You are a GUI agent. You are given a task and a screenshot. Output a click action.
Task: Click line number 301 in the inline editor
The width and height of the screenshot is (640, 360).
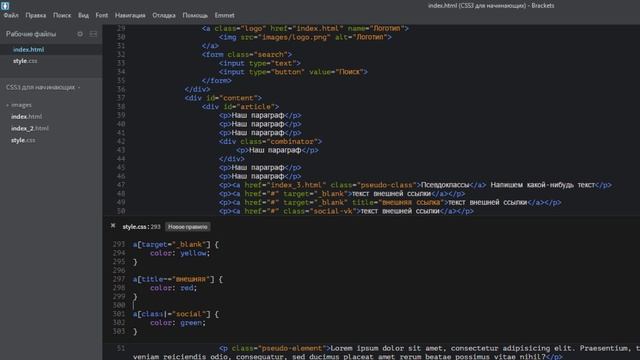[119, 314]
